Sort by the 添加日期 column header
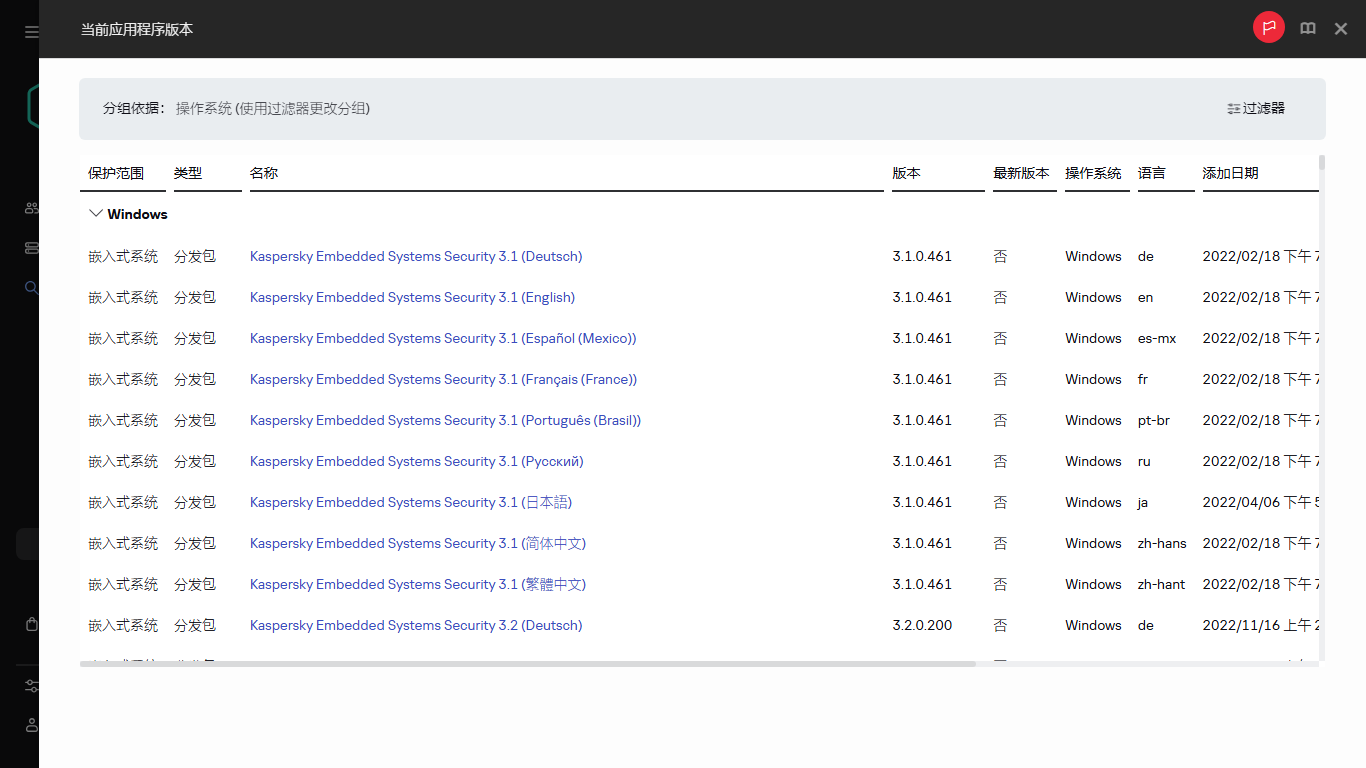This screenshot has width=1366, height=768. [1230, 173]
